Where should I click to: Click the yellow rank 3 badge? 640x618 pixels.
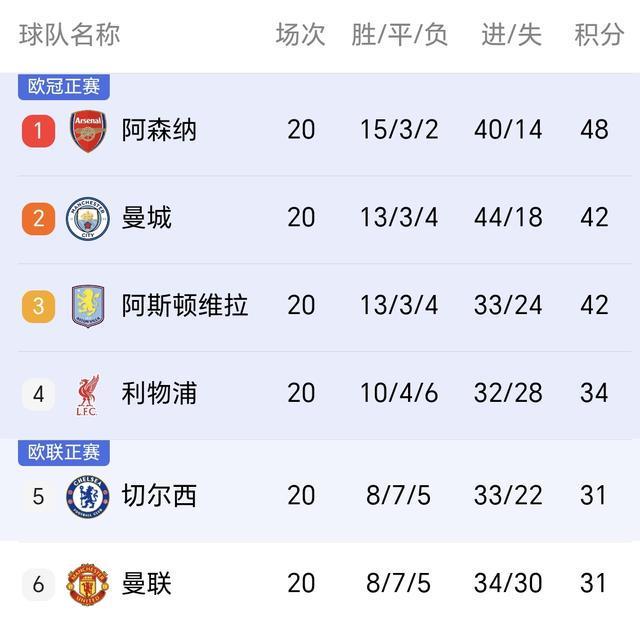38,306
